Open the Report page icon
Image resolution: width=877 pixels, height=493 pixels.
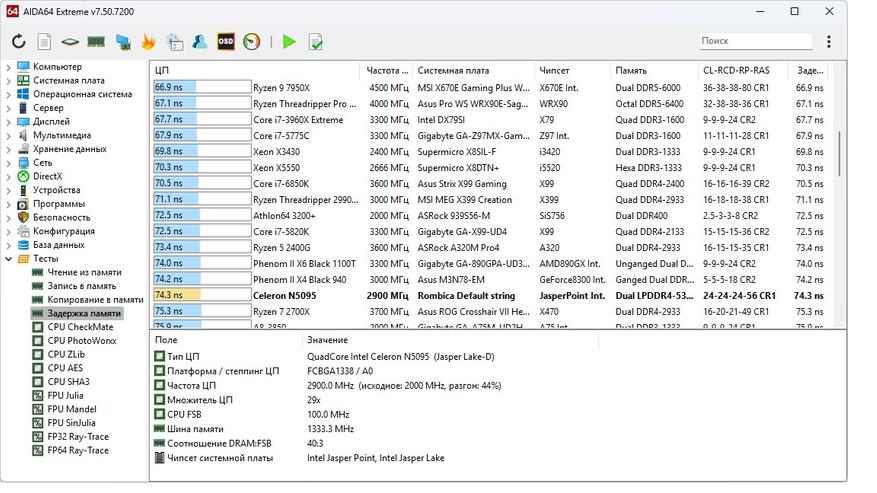[44, 41]
